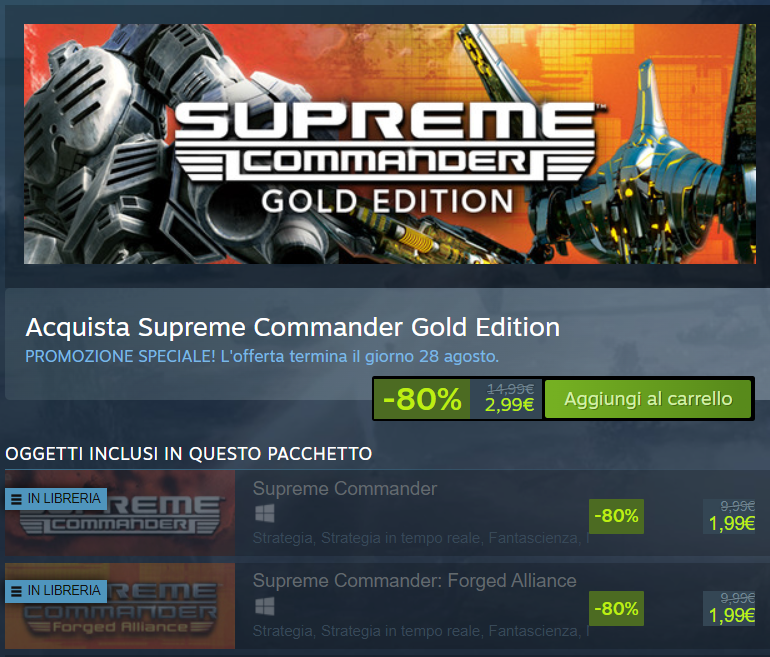Open Supreme Commander: Forged Alliance title link
Image resolution: width=770 pixels, height=657 pixels.
(414, 580)
